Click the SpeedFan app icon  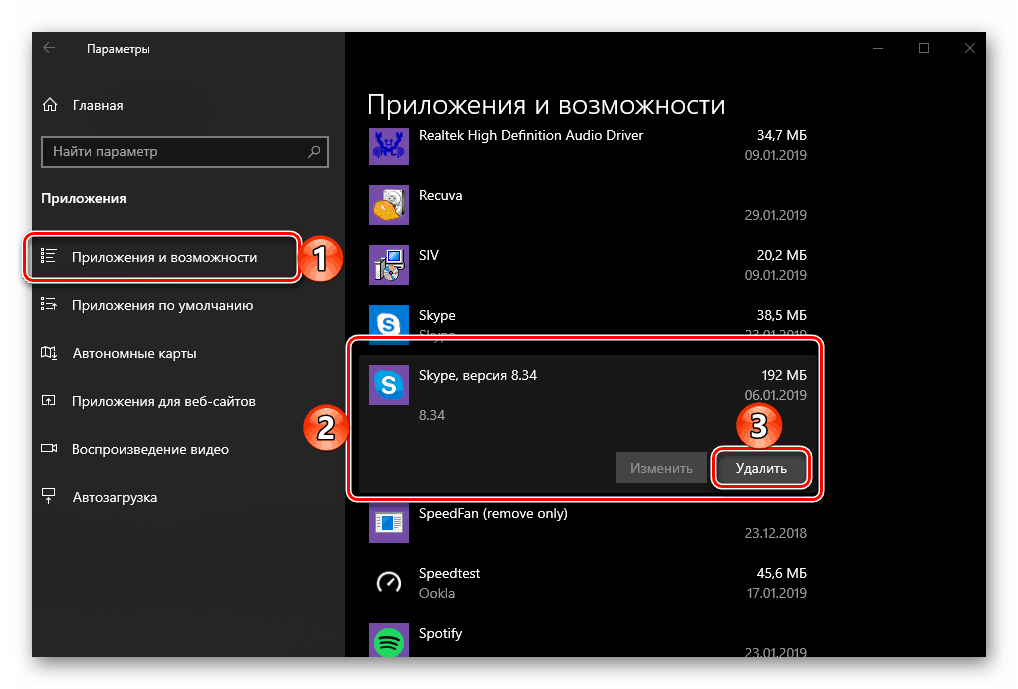[389, 523]
